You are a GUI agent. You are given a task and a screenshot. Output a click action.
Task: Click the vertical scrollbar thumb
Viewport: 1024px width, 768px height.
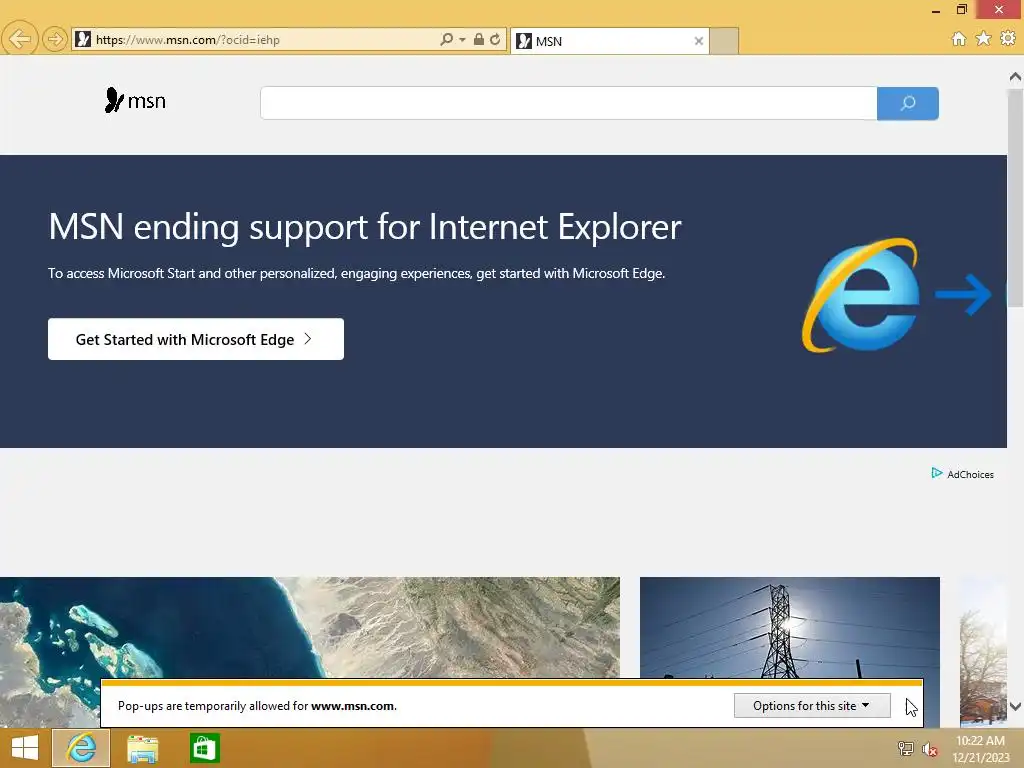1015,197
